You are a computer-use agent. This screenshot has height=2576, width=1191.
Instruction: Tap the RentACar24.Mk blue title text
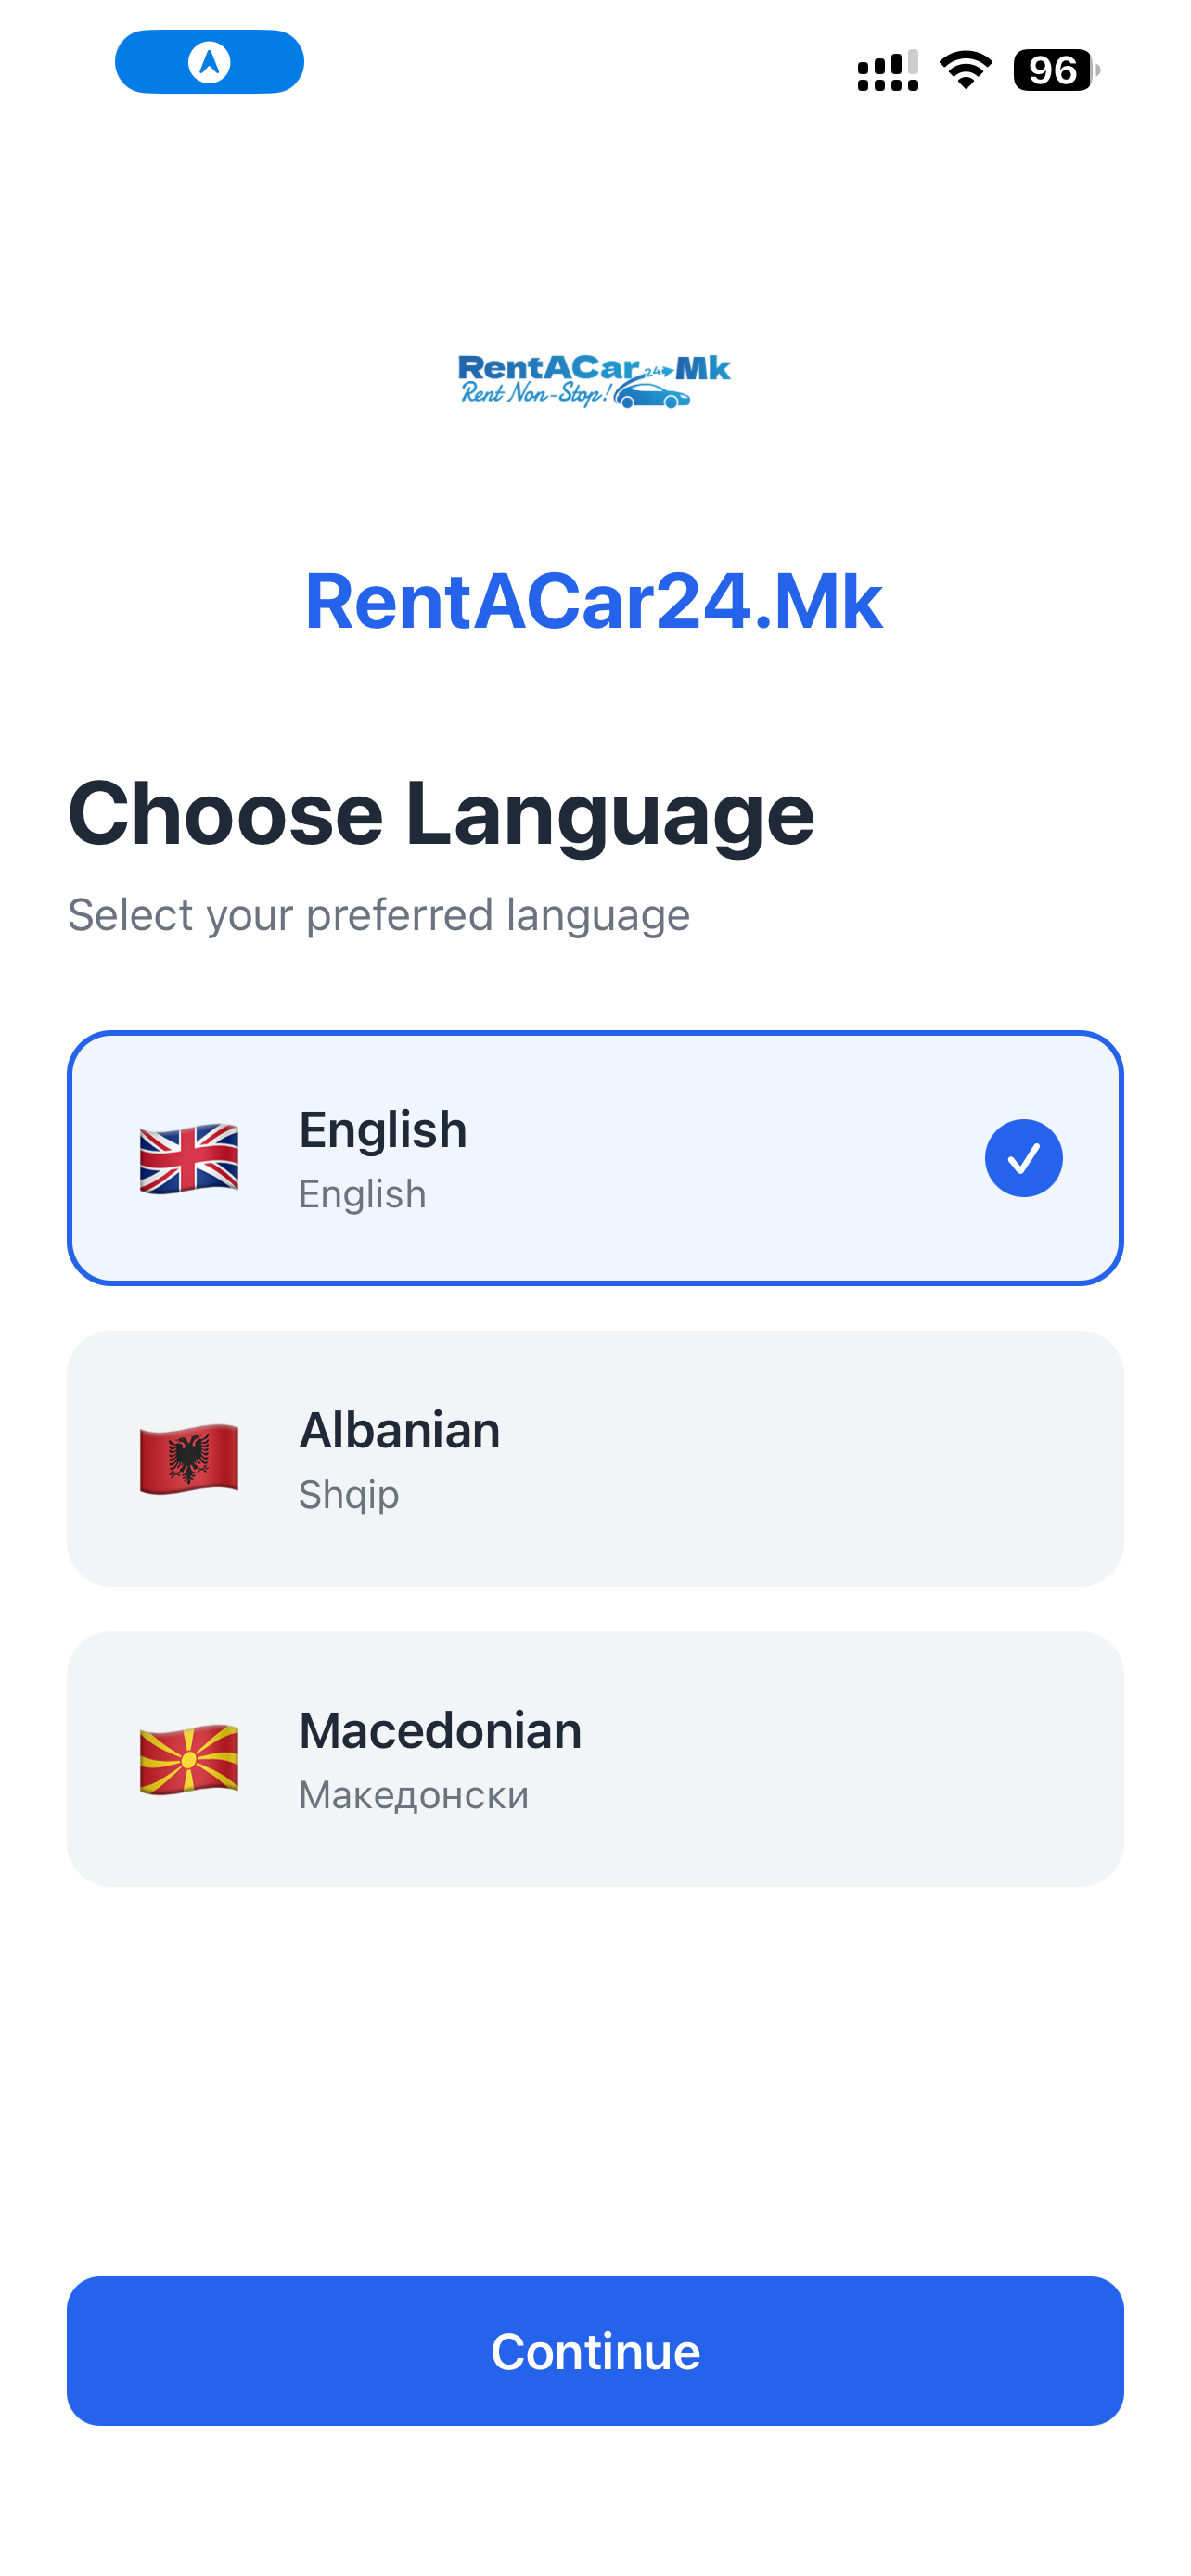pos(594,601)
